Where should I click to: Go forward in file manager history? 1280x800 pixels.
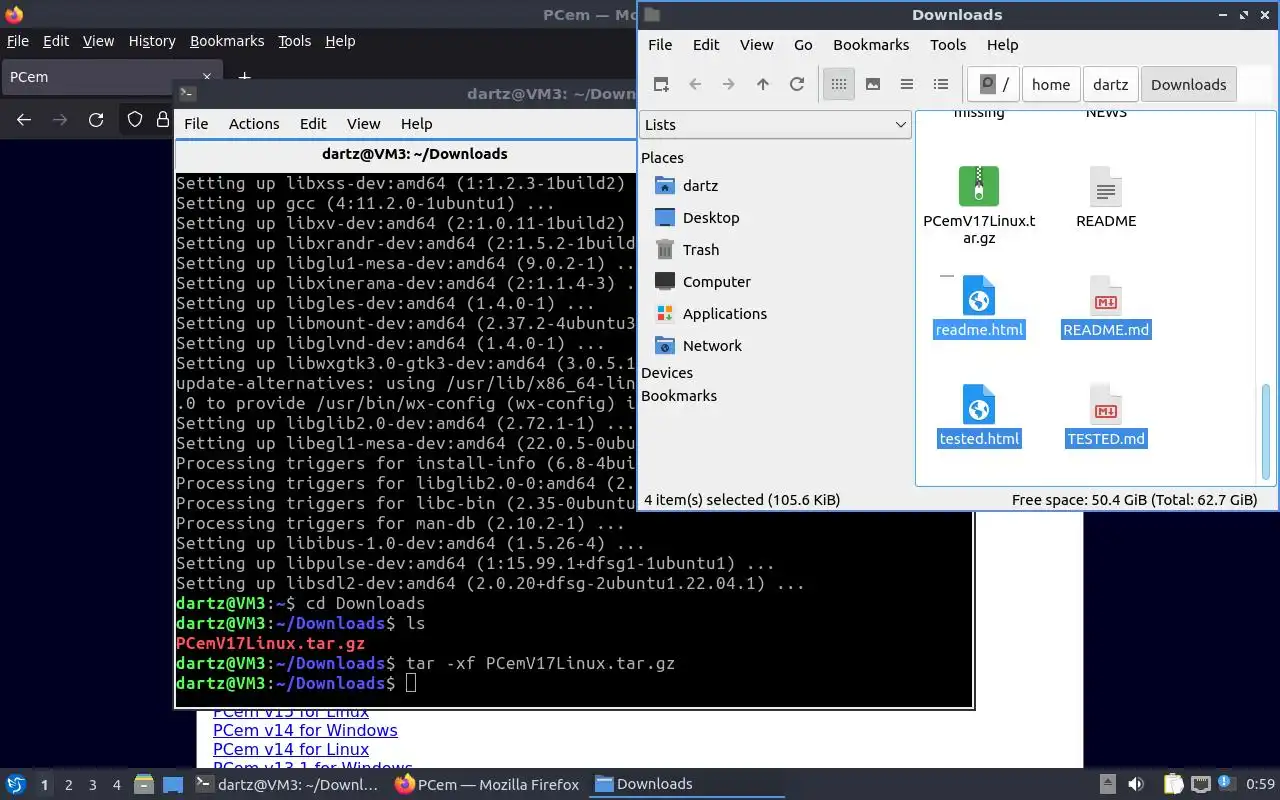(729, 84)
